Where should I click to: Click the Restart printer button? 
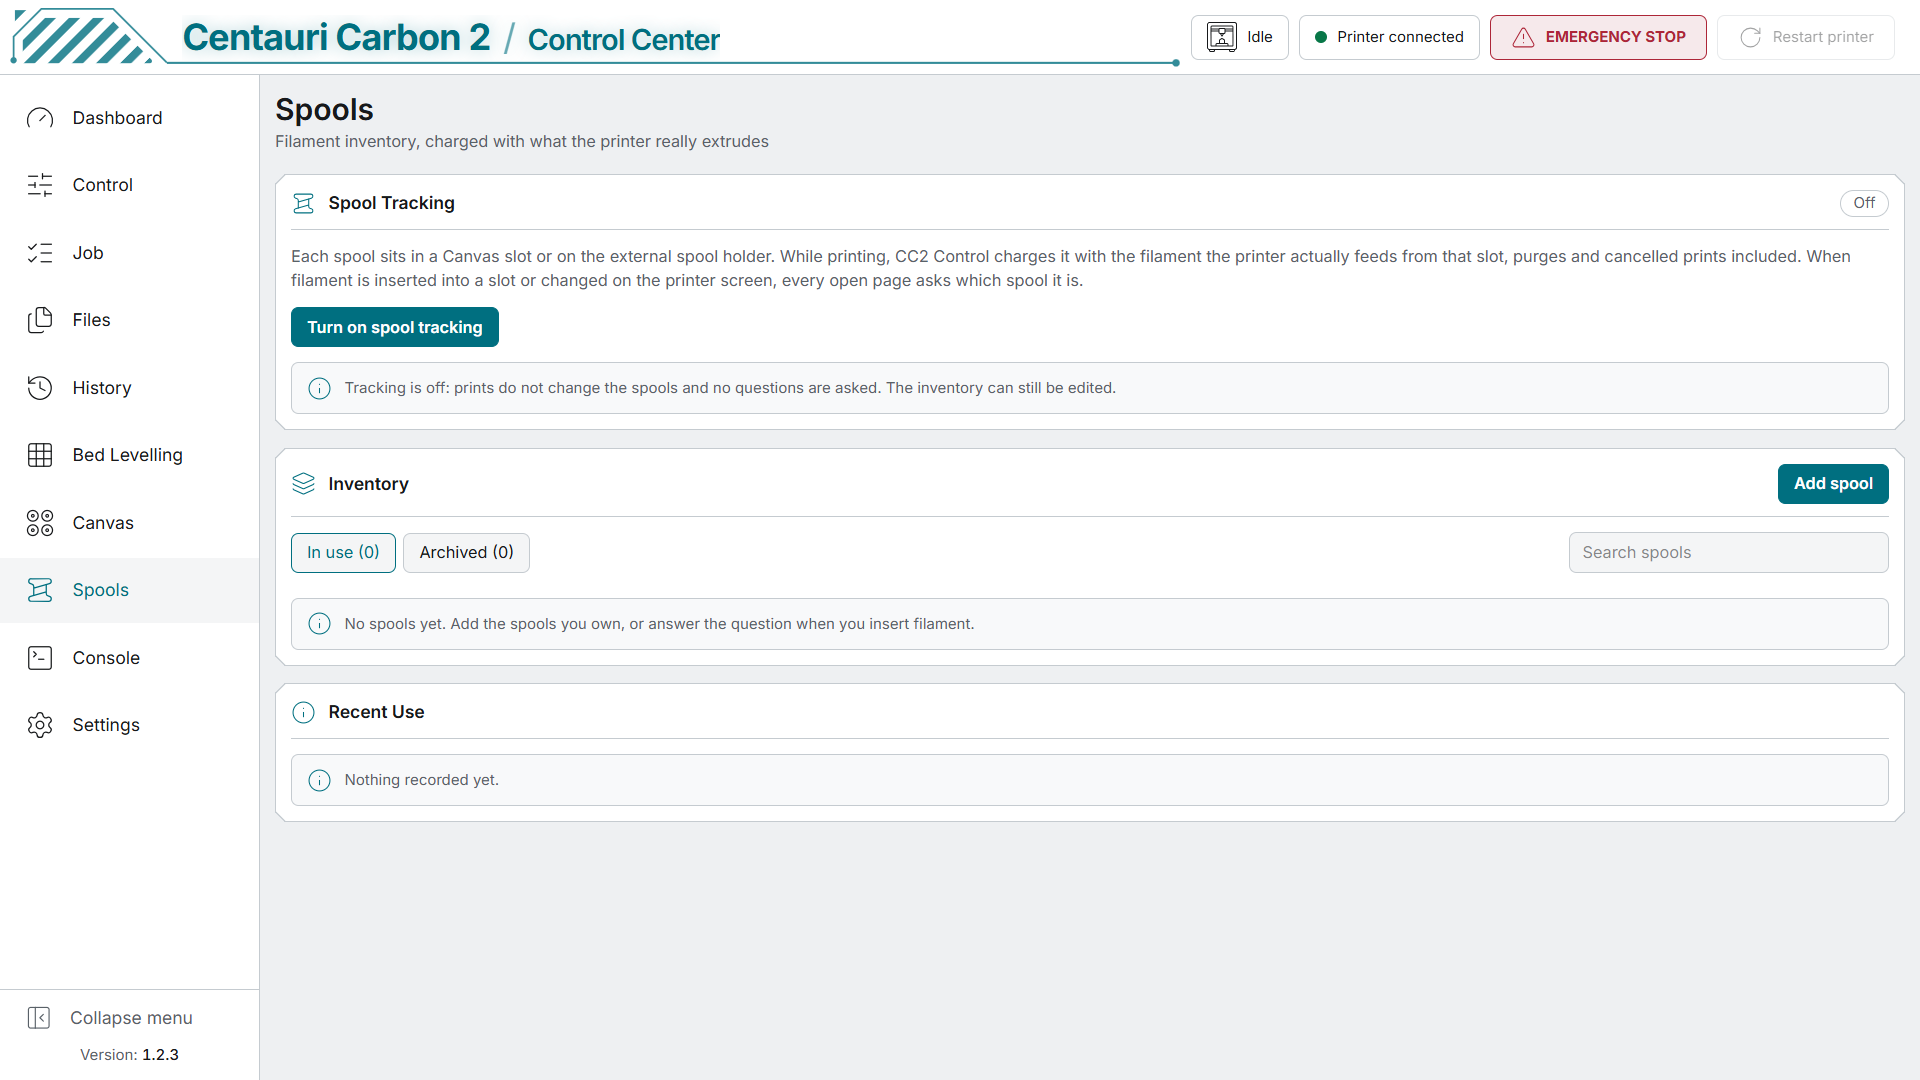coord(1806,37)
